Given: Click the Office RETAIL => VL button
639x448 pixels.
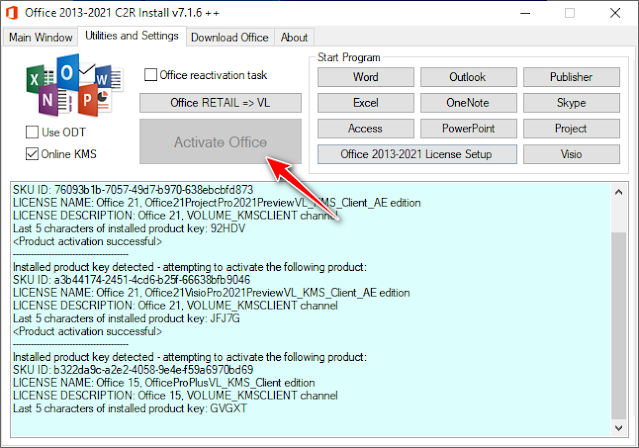Looking at the screenshot, I should [x=220, y=103].
